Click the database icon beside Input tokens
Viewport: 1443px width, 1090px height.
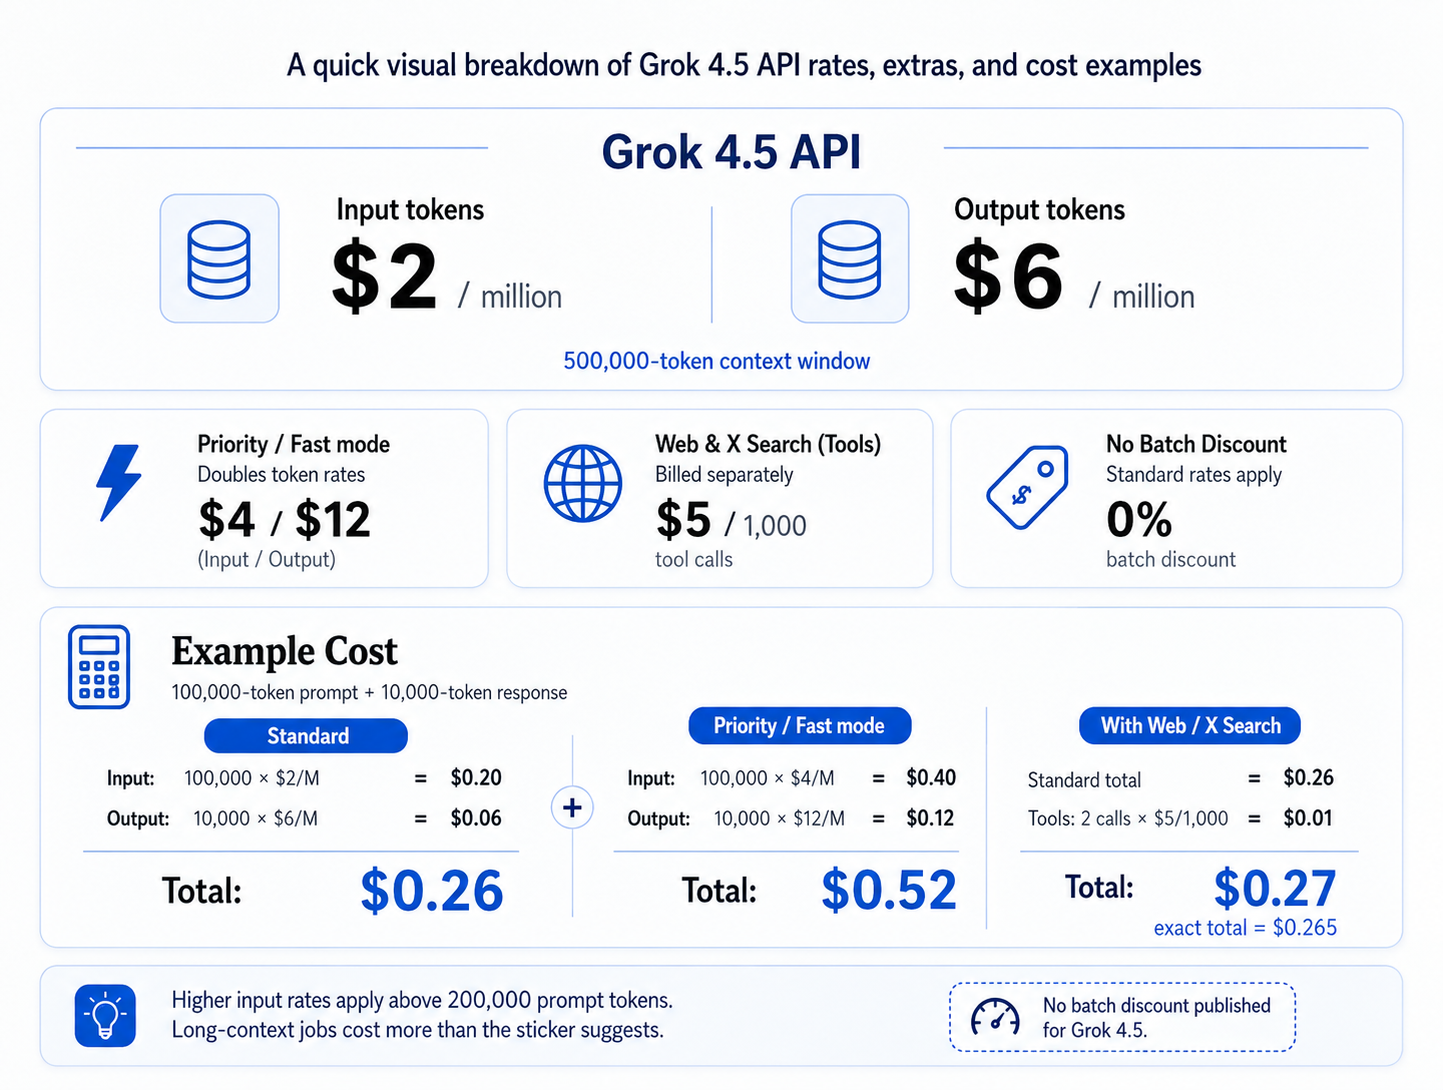tap(219, 259)
